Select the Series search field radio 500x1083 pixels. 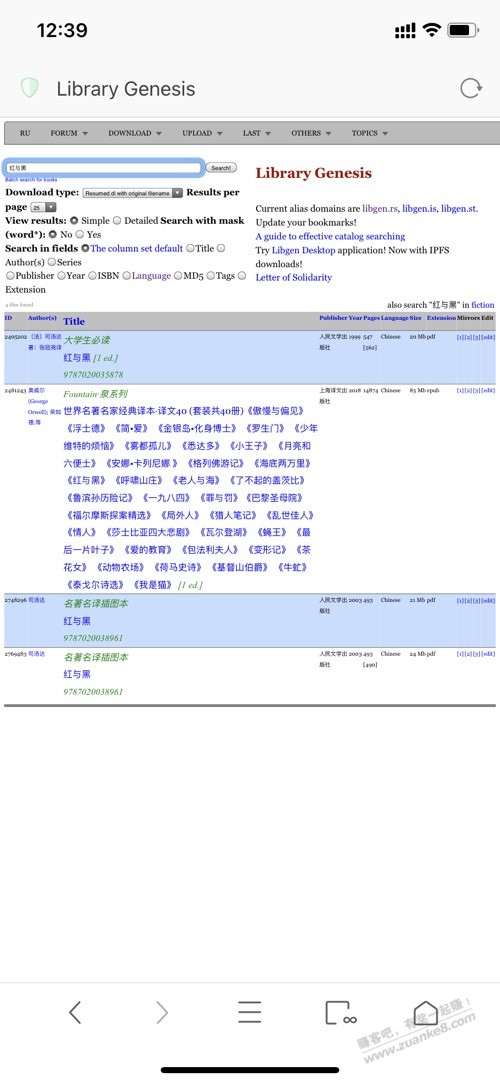tap(51, 262)
